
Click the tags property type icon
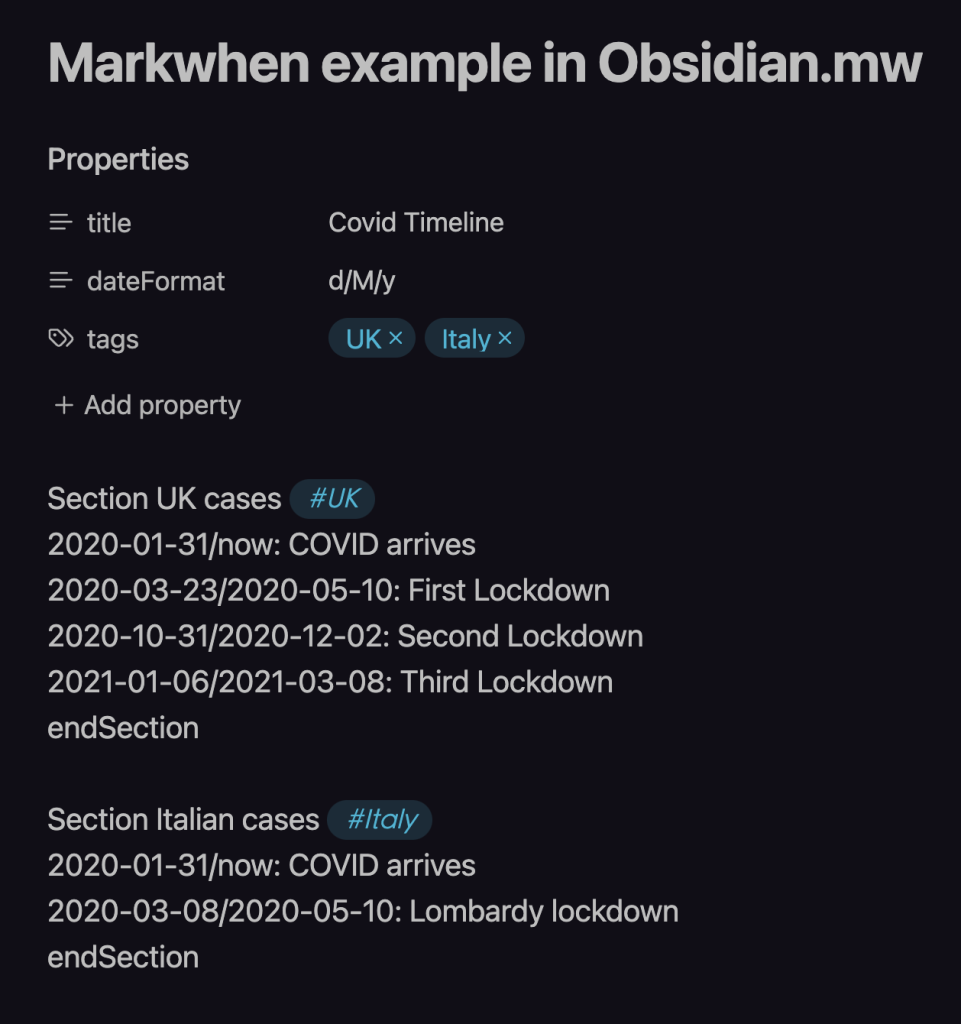click(62, 338)
